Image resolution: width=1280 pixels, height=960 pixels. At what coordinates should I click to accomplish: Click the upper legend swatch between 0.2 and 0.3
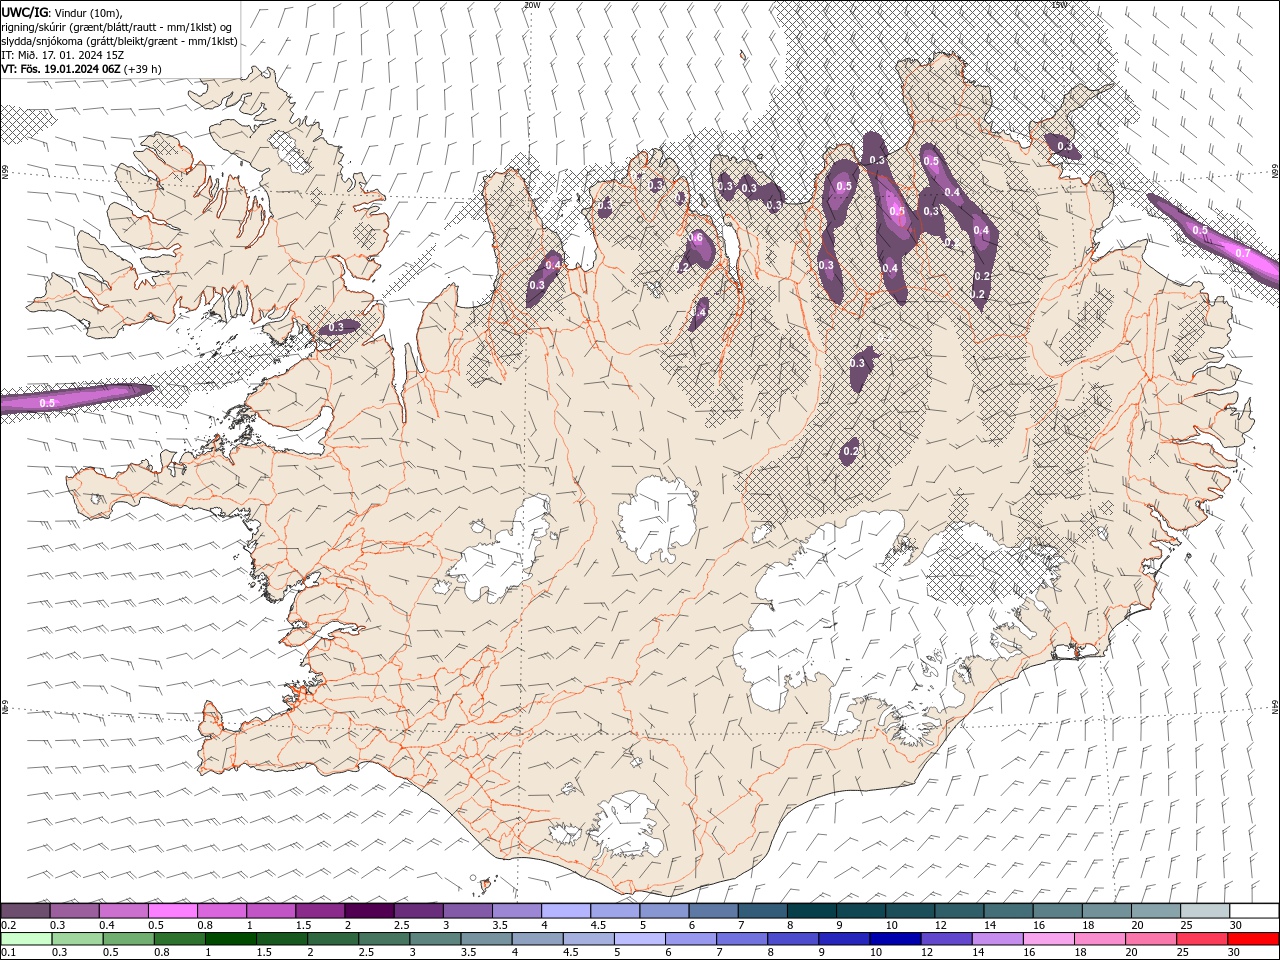click(26, 911)
